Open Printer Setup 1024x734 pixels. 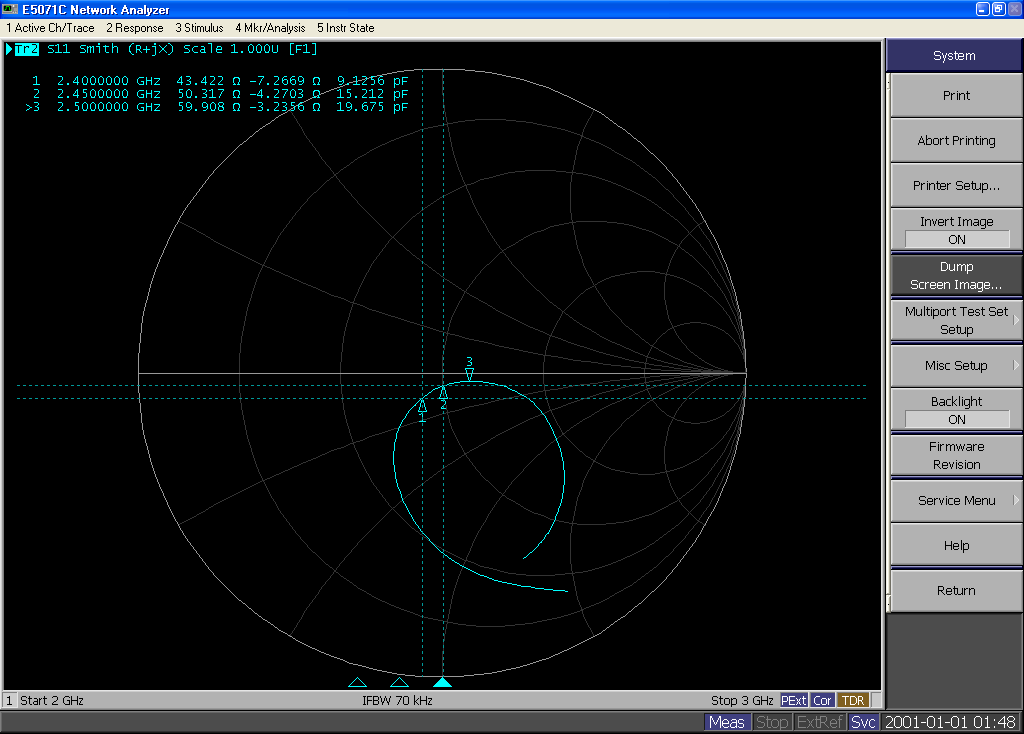tap(954, 185)
